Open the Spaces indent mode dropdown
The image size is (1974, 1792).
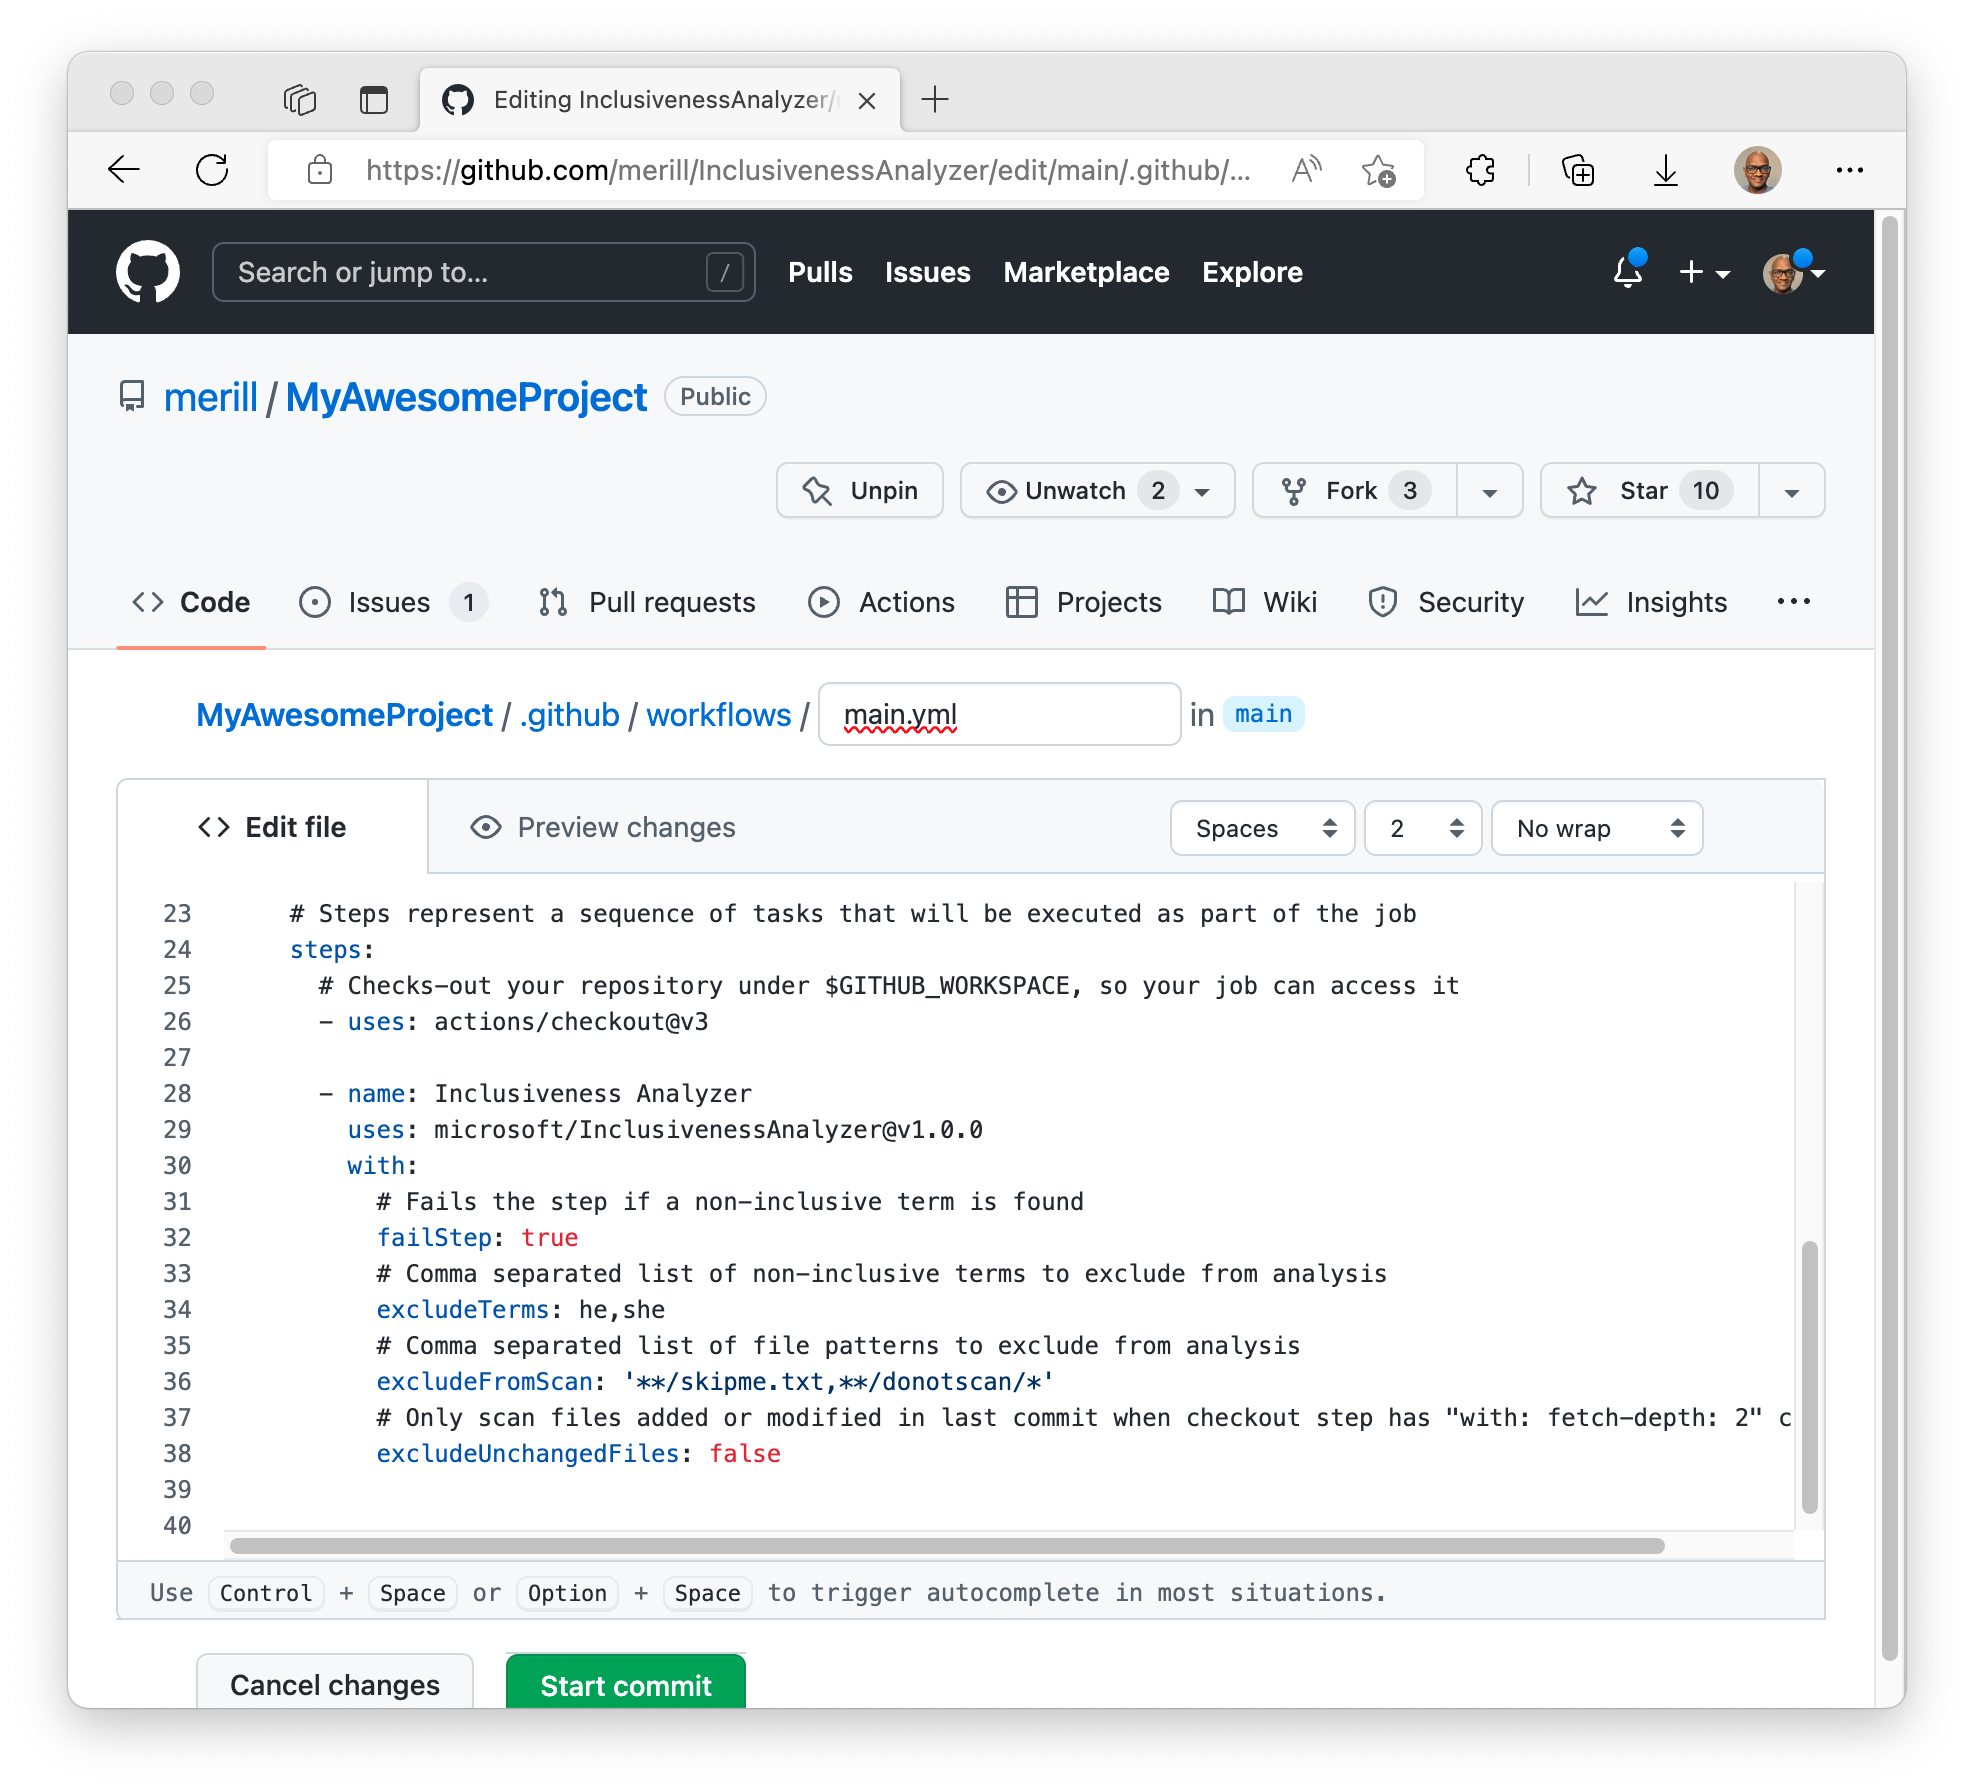tap(1262, 828)
